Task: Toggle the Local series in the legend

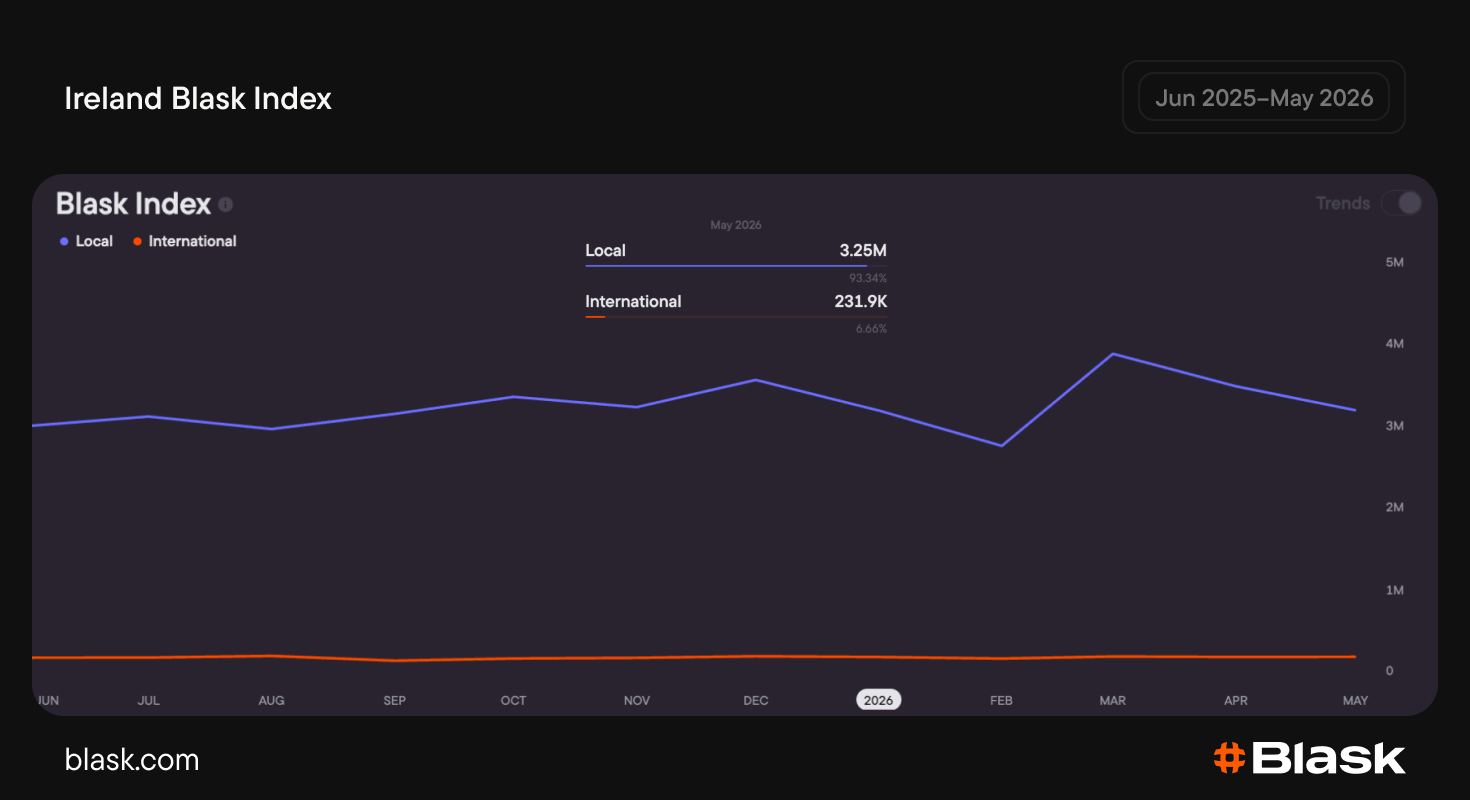Action: (x=86, y=241)
